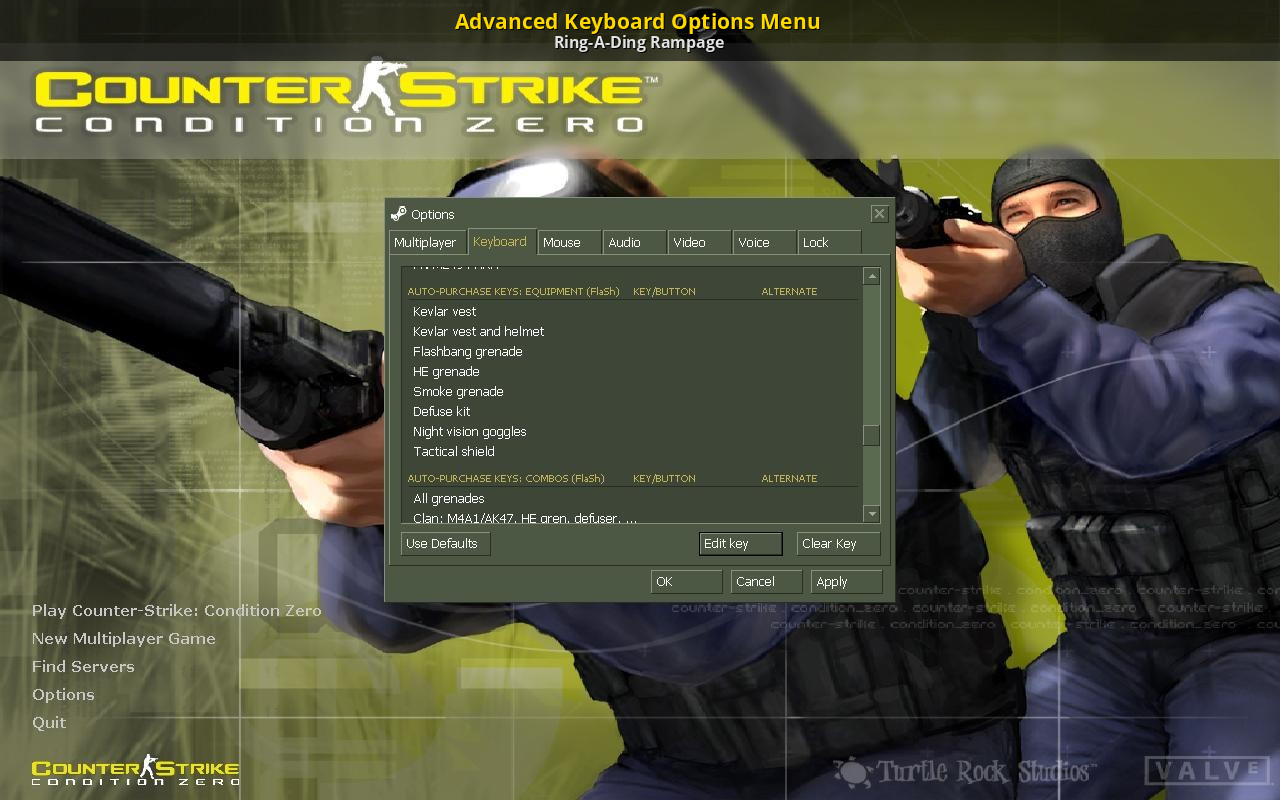
Task: Click Apply to save key bindings
Action: pyautogui.click(x=846, y=582)
